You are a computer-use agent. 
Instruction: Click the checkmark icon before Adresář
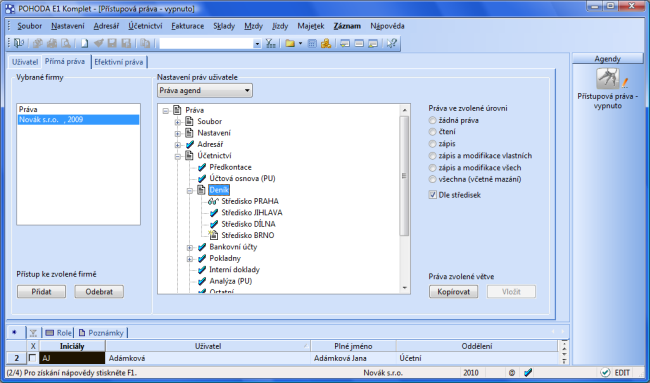(190, 144)
